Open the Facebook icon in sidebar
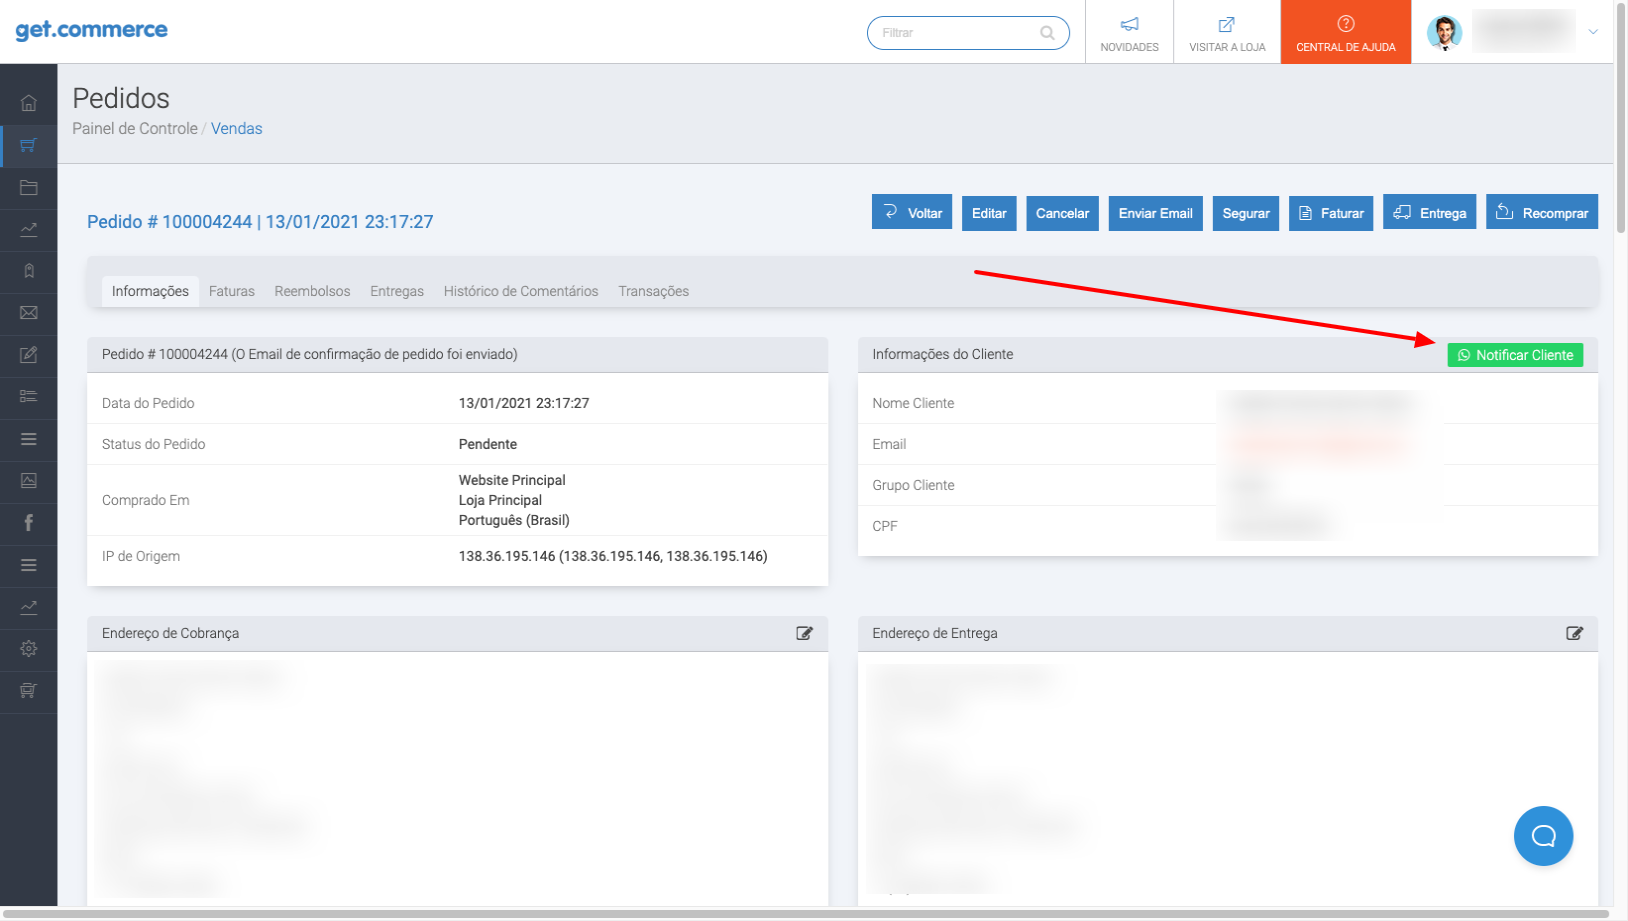Viewport: 1628px width, 921px height. [x=28, y=523]
